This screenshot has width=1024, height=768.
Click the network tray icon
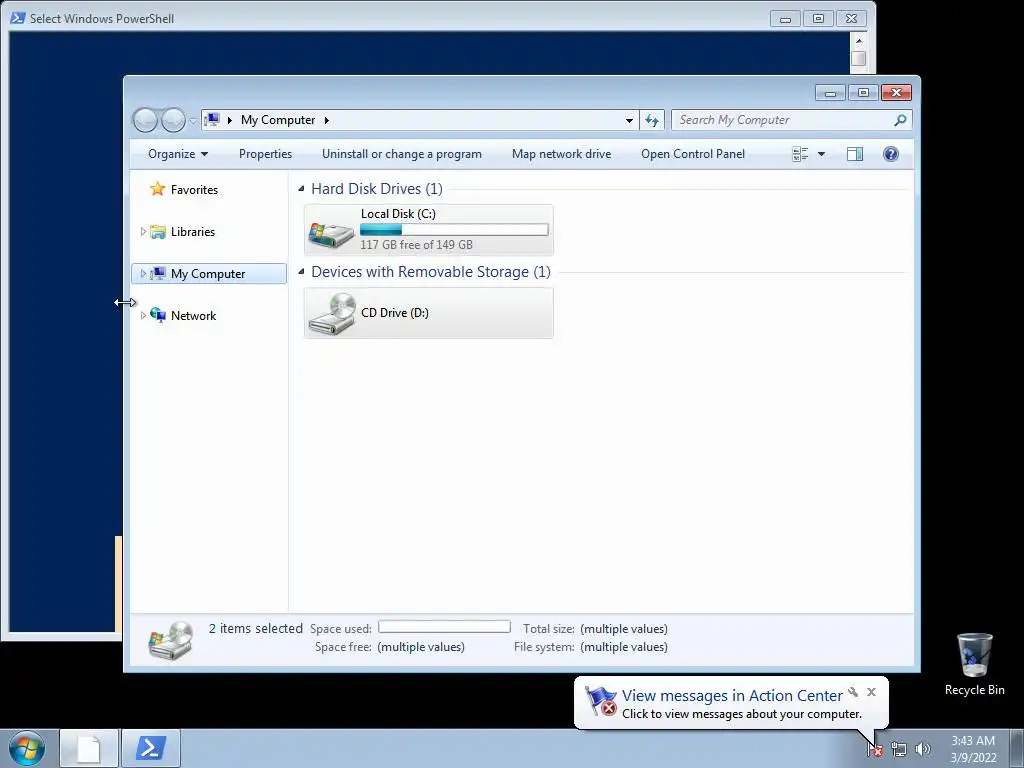(x=899, y=749)
